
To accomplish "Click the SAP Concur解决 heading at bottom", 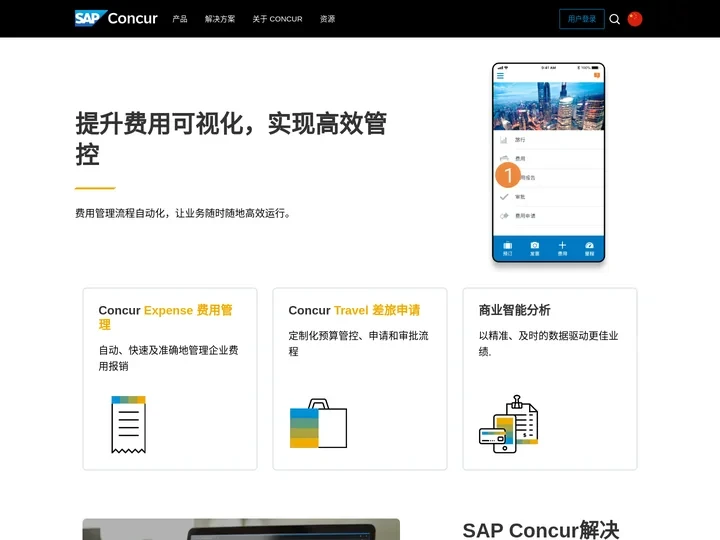I will (541, 530).
